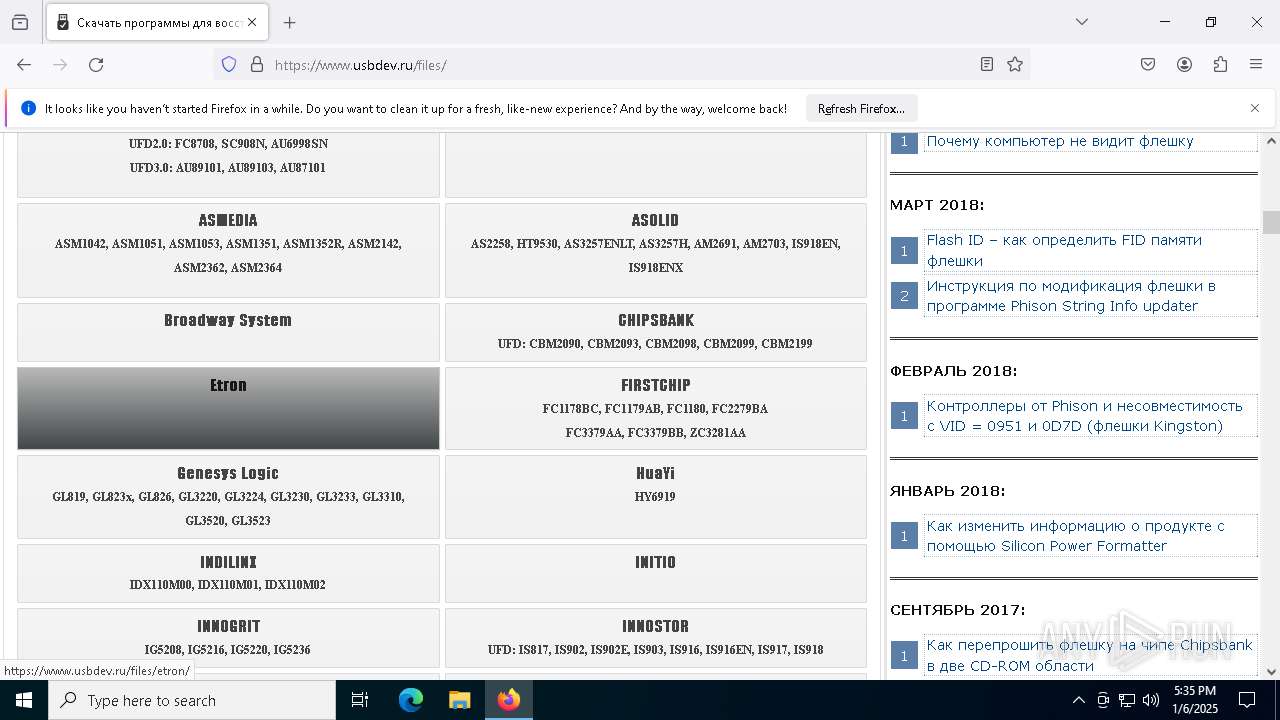Bookmark this page with the star
The width and height of the screenshot is (1280, 720).
point(1015,64)
